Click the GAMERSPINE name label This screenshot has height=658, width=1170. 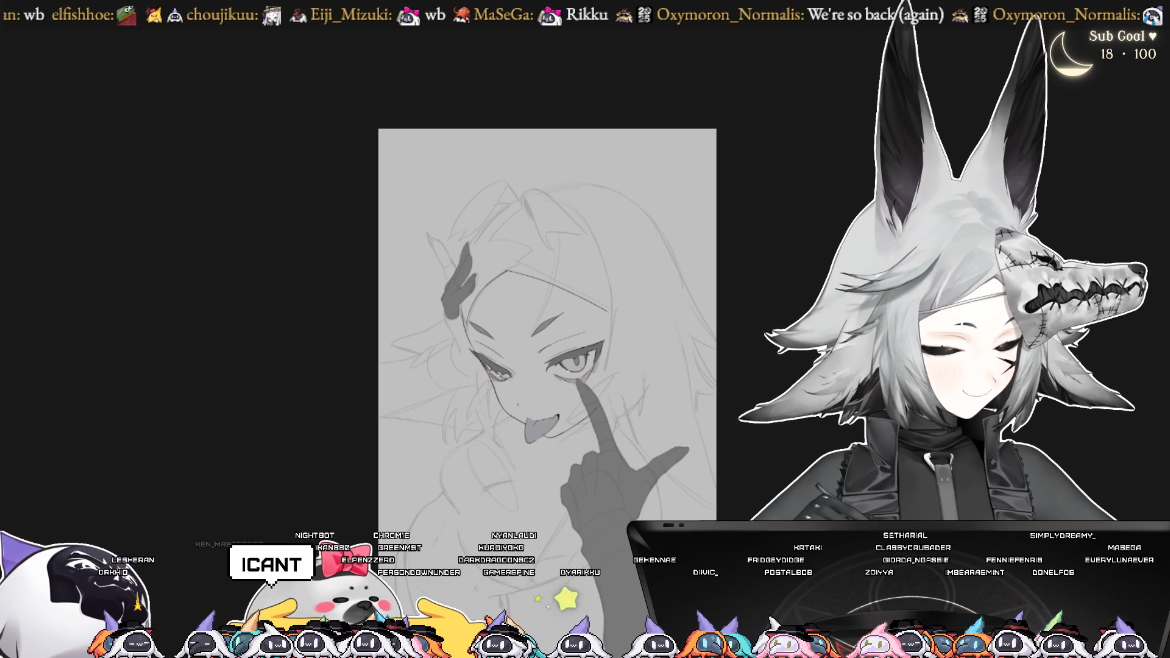(x=508, y=573)
